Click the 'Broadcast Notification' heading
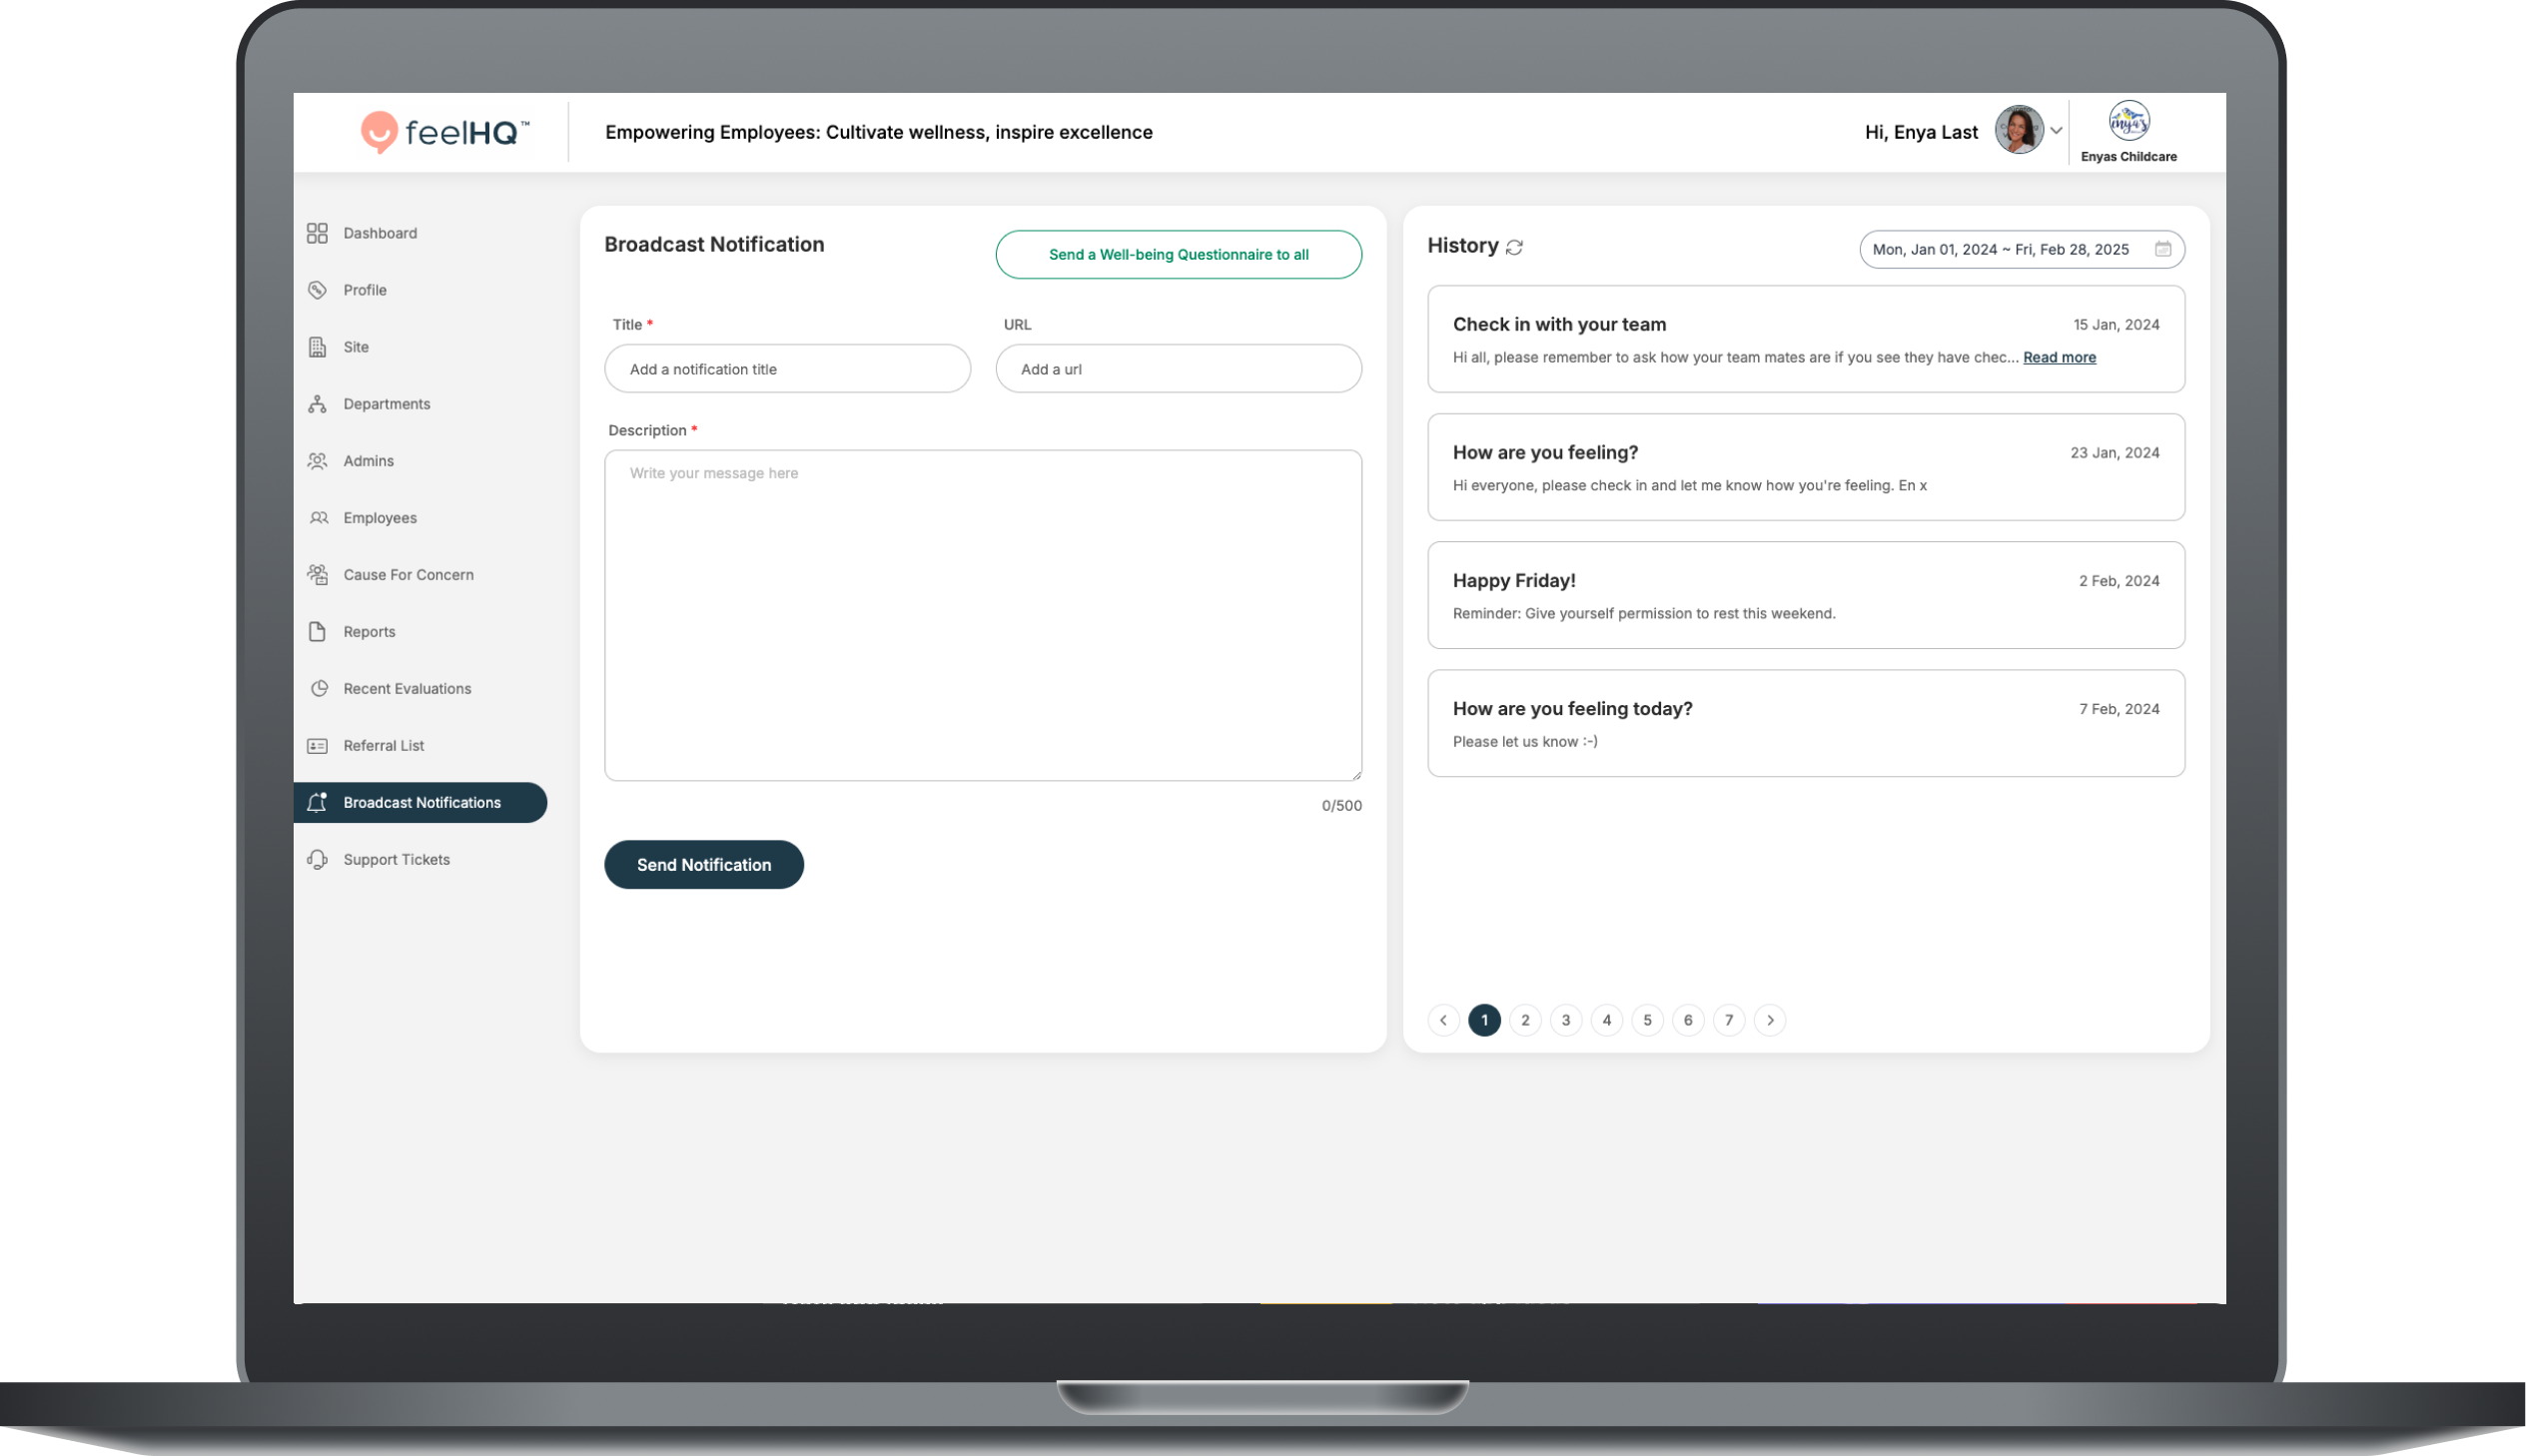The height and width of the screenshot is (1456, 2526). click(714, 244)
